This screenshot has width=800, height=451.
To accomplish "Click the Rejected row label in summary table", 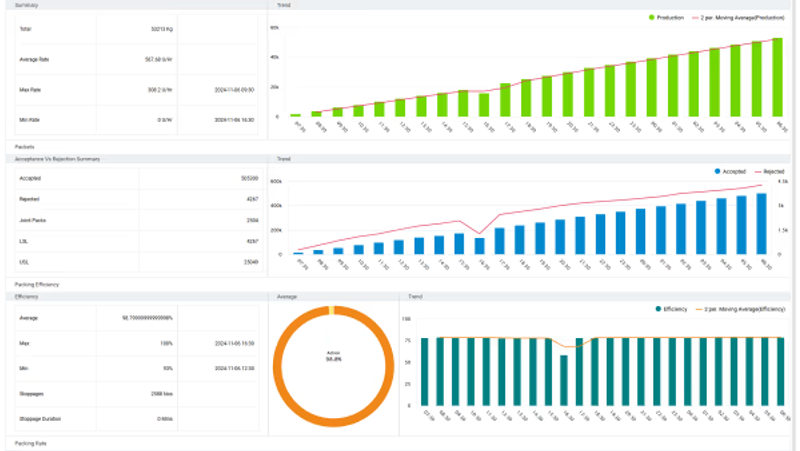I will [x=29, y=199].
